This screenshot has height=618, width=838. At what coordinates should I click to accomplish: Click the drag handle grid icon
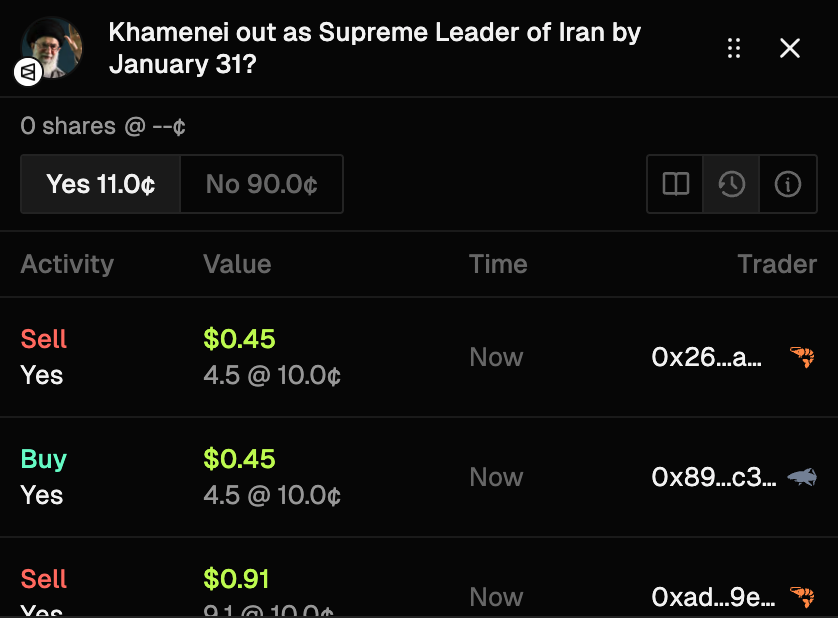click(x=734, y=48)
